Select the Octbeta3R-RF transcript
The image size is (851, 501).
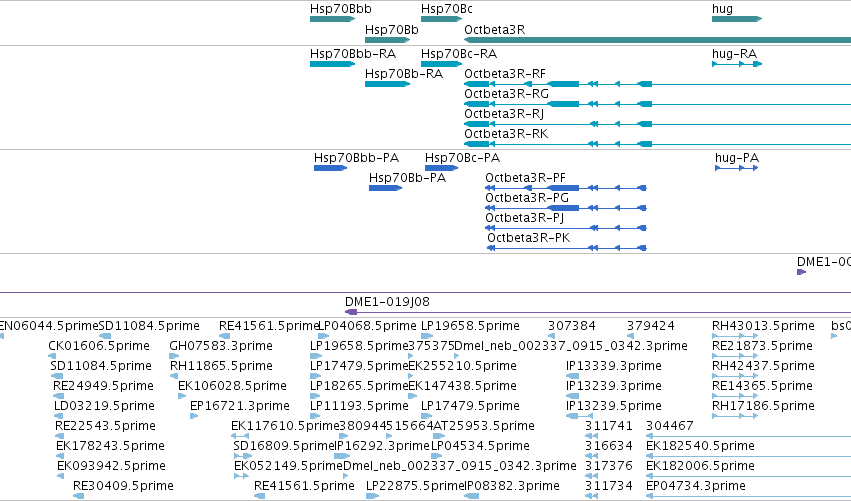pos(657,84)
